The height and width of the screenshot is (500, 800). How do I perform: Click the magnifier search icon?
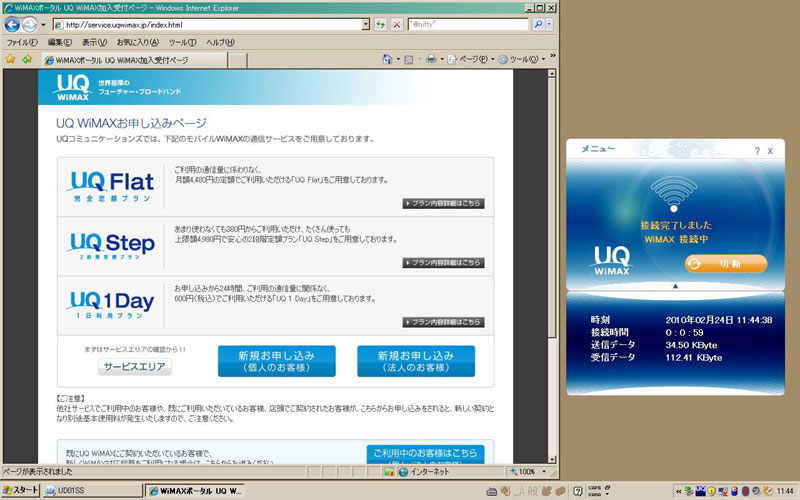538,24
